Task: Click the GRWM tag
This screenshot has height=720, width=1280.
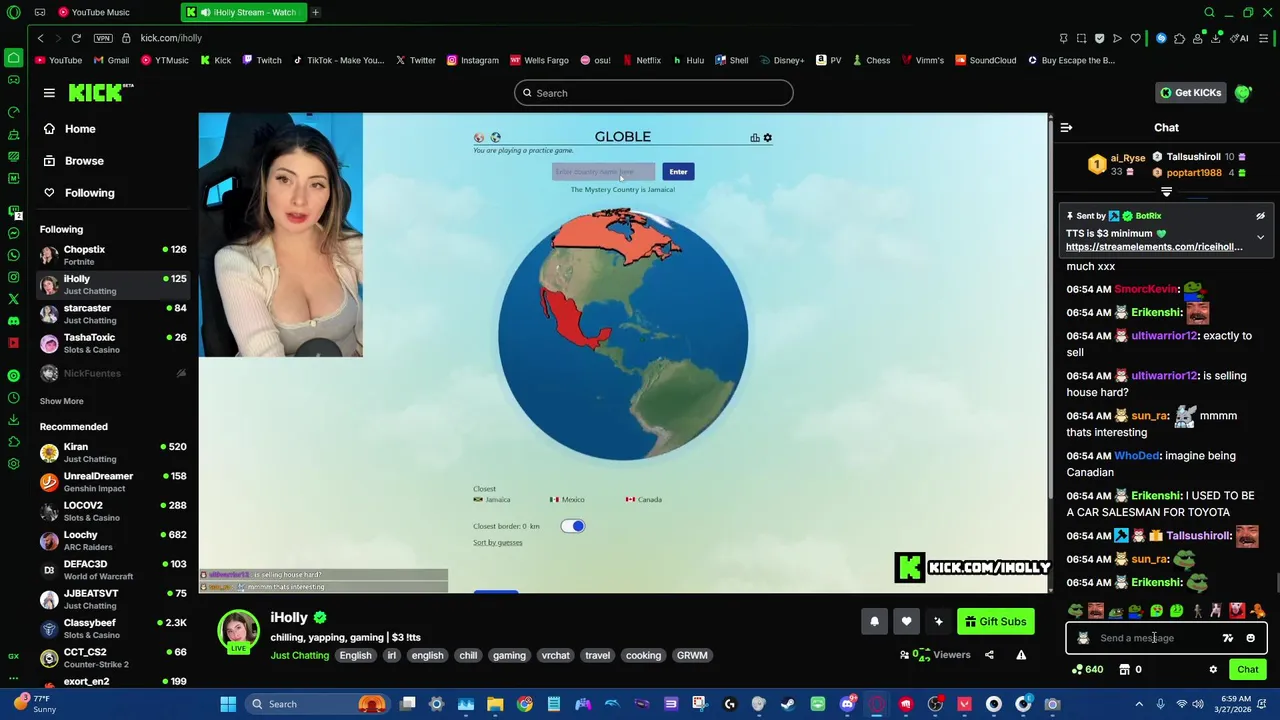Action: click(x=692, y=656)
